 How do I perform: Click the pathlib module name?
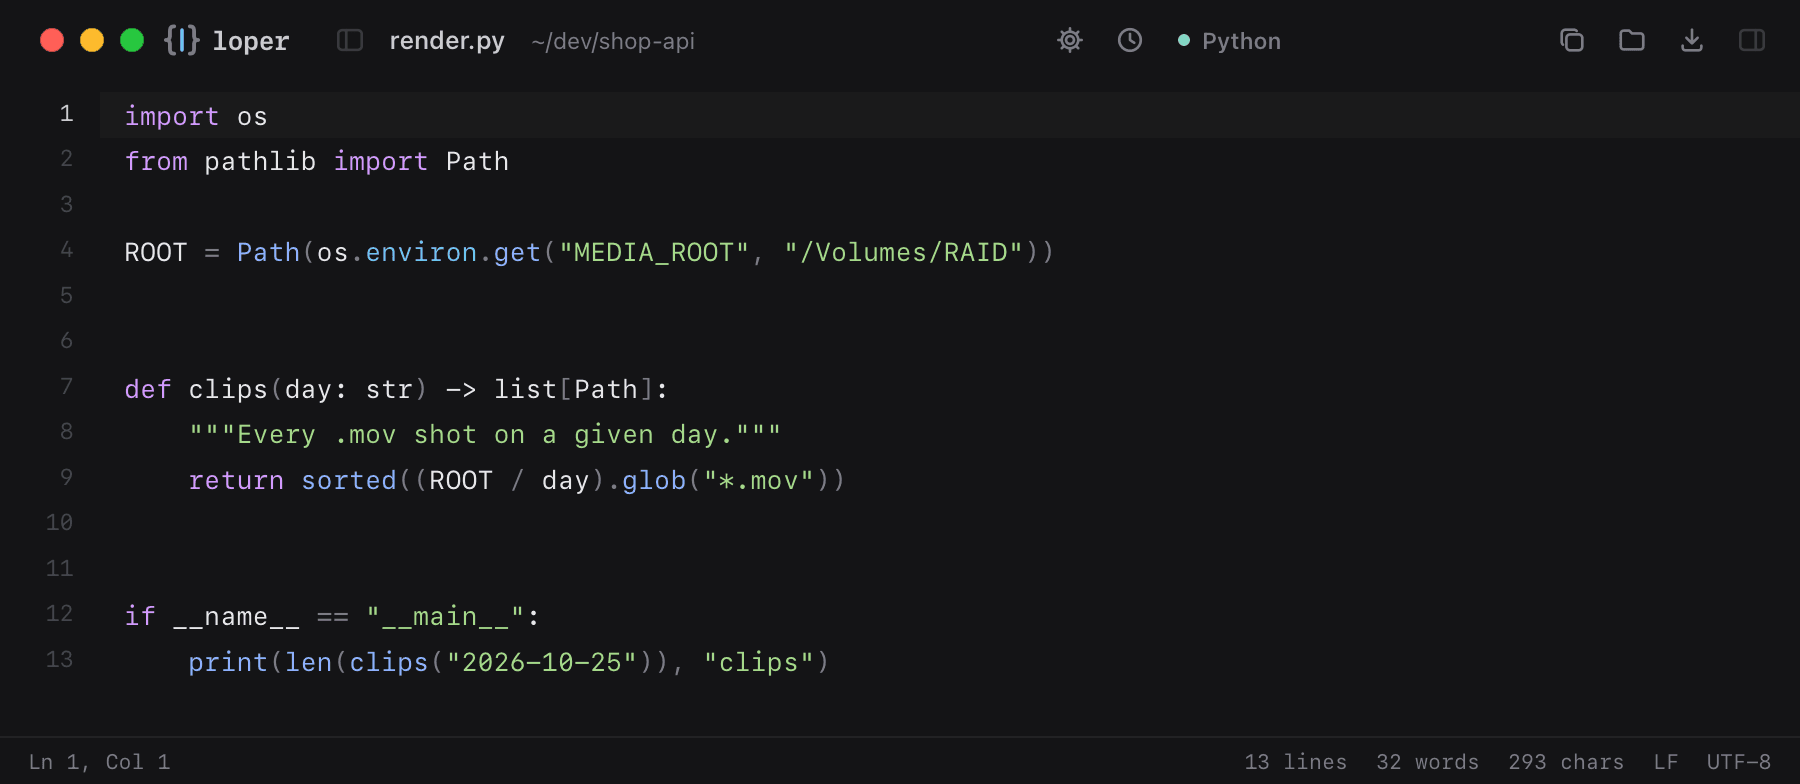(260, 161)
